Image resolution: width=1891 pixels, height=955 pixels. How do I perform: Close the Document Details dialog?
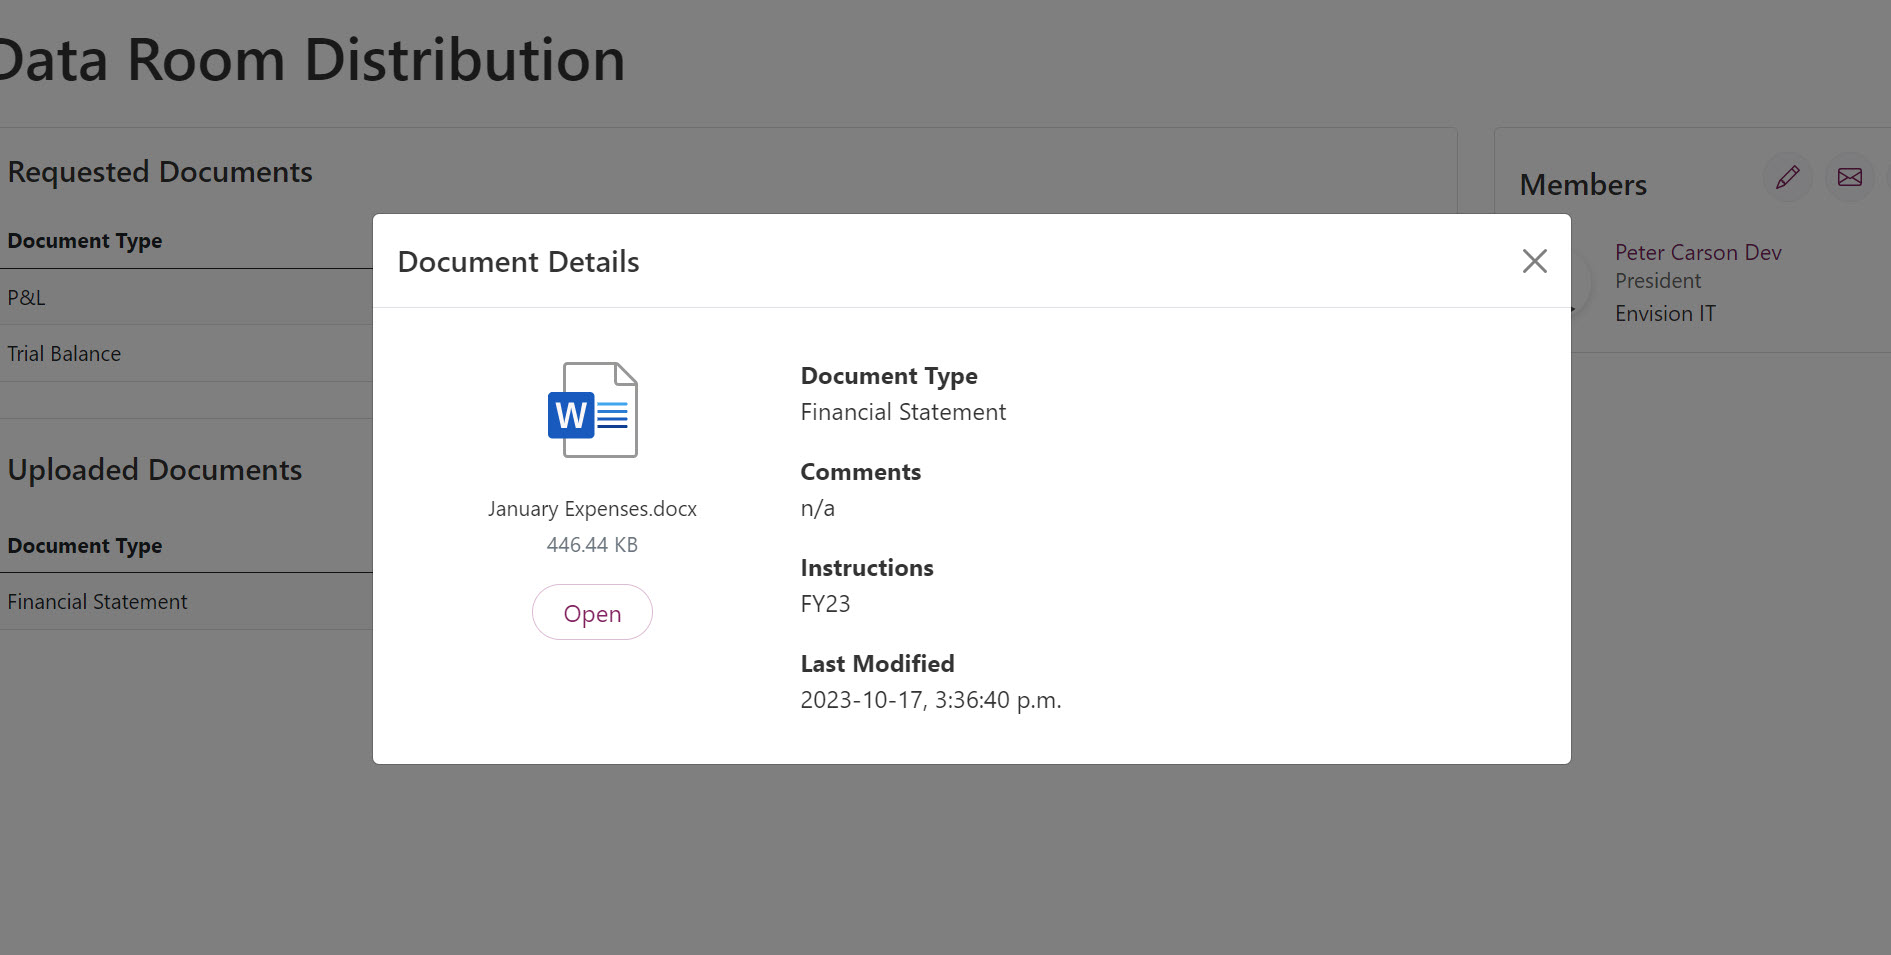click(1534, 261)
